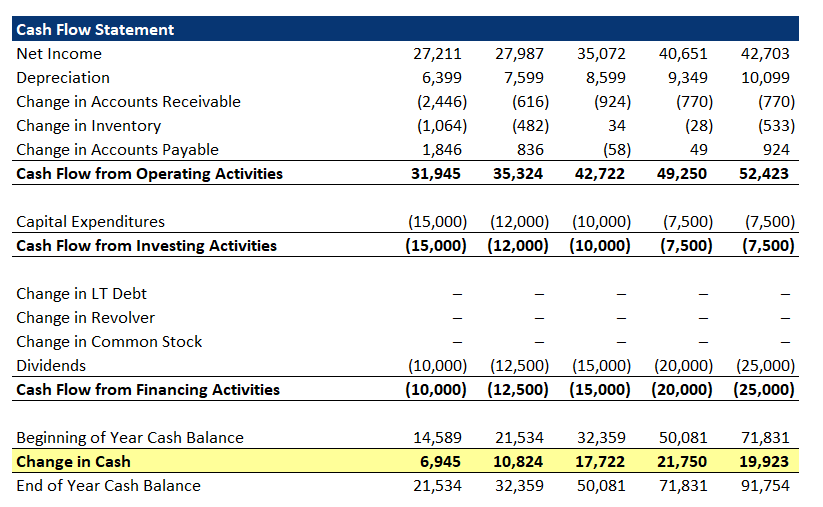Viewport: 823px width, 507px height.
Task: Click Beginning Cash Balance value 14,589
Action: 437,438
